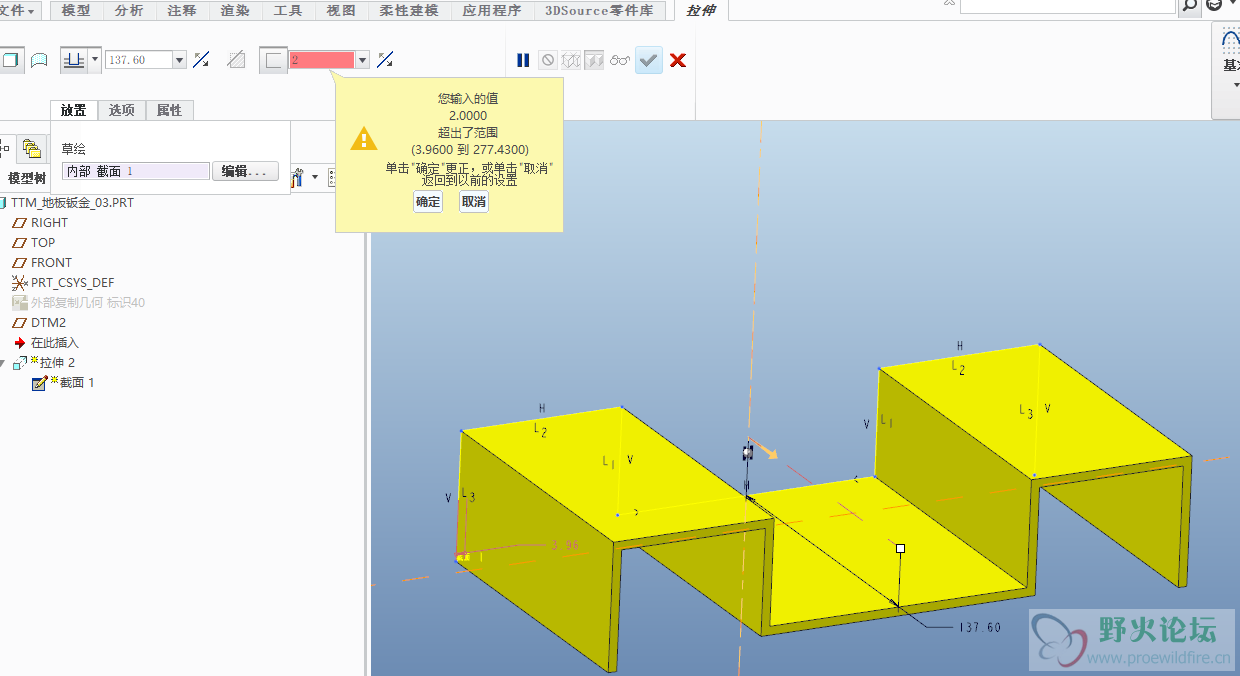Click the 编辑... sketch button
Screen dimensions: 1240x676
(x=245, y=171)
